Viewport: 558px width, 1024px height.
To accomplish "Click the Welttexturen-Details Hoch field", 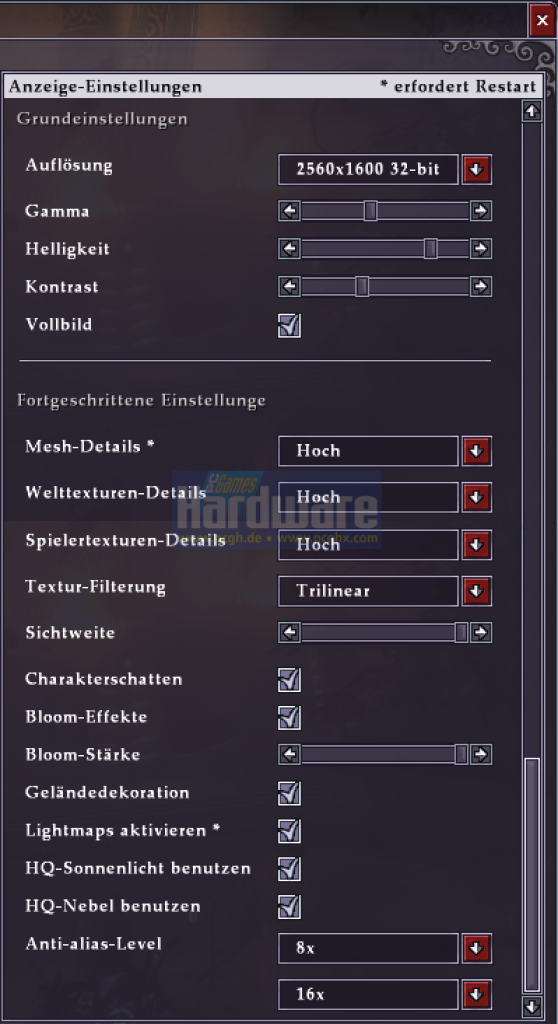I will coord(369,498).
